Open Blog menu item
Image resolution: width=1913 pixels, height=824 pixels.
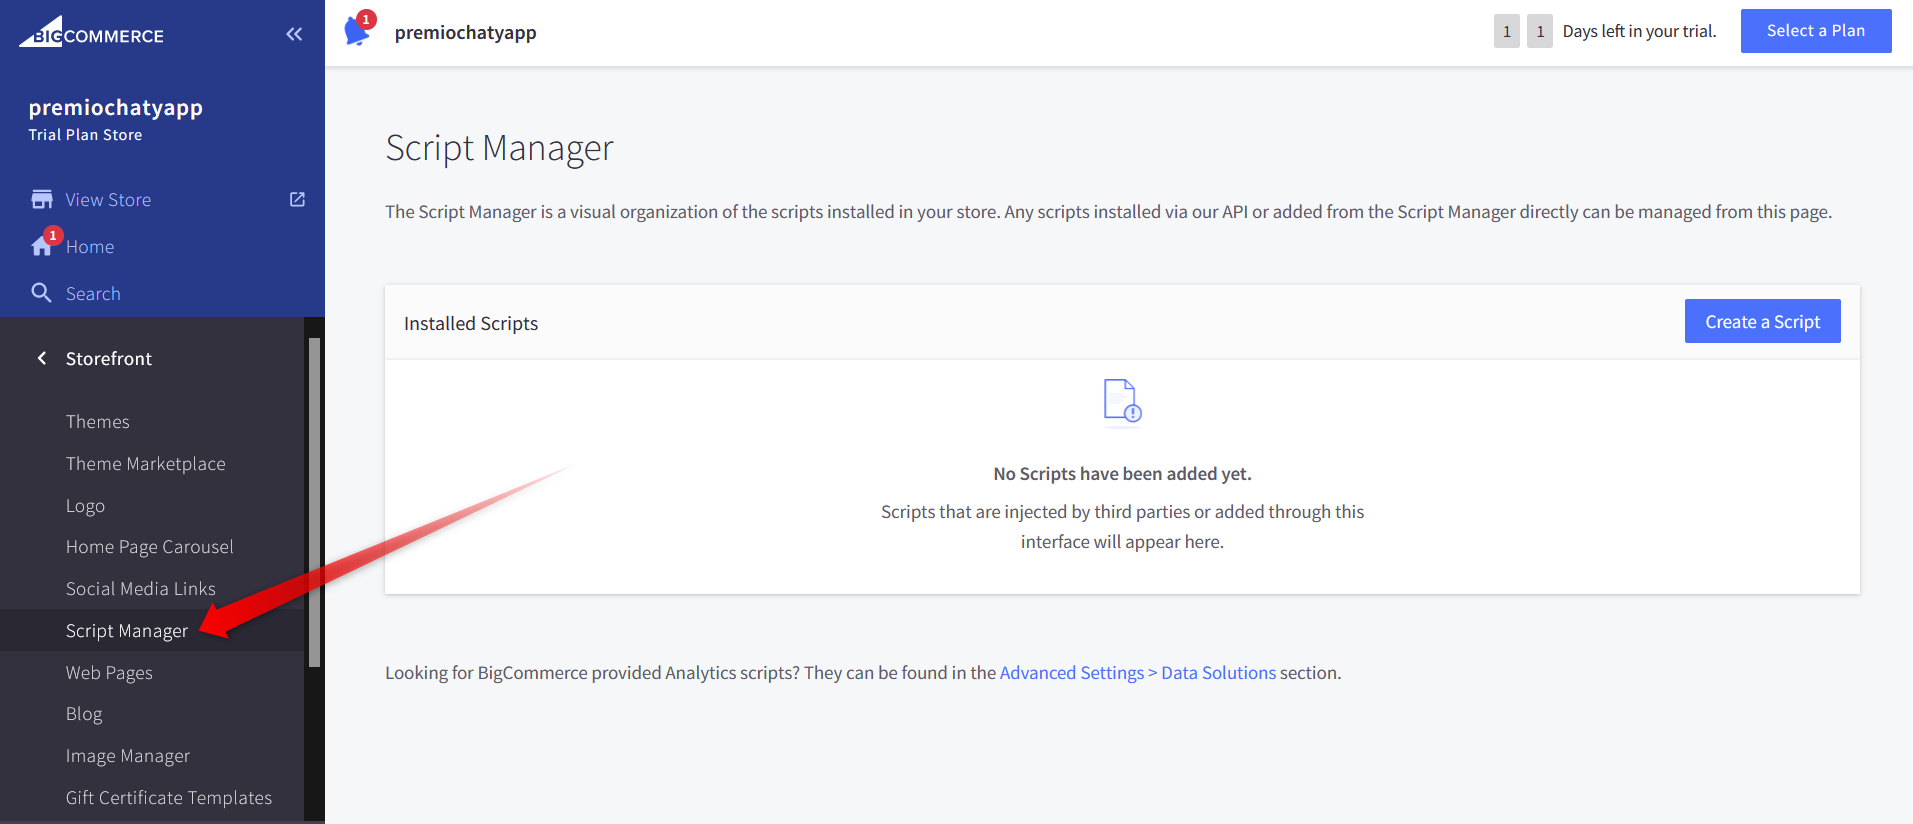point(84,714)
